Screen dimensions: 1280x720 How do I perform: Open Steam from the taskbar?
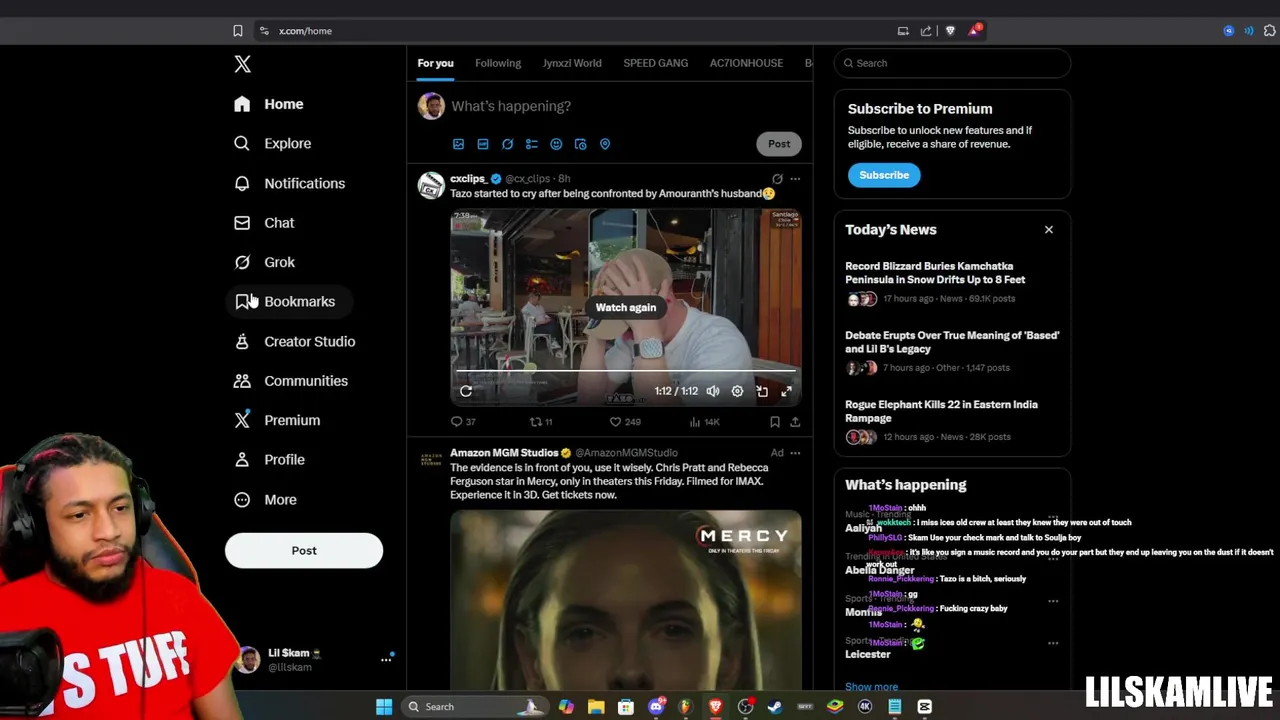coord(775,707)
